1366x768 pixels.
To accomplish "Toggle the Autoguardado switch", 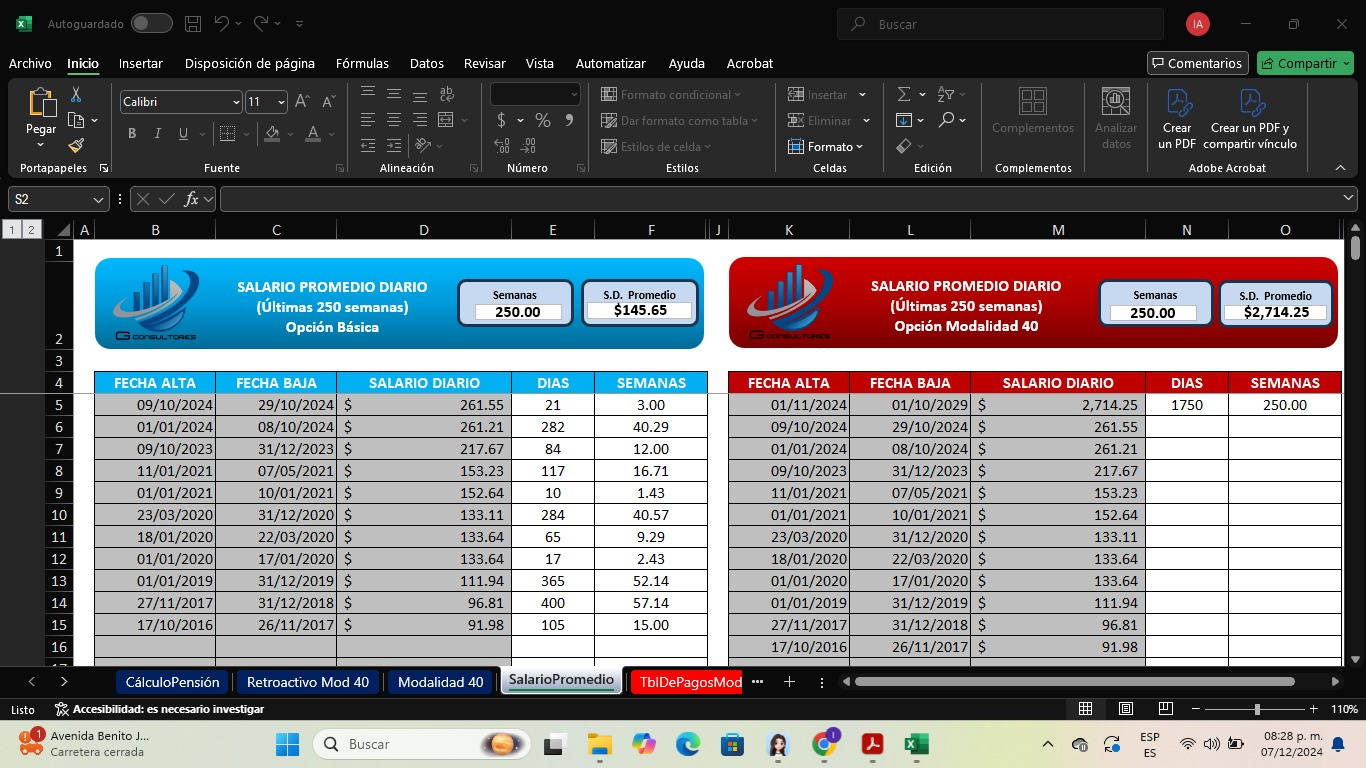I will click(x=151, y=23).
